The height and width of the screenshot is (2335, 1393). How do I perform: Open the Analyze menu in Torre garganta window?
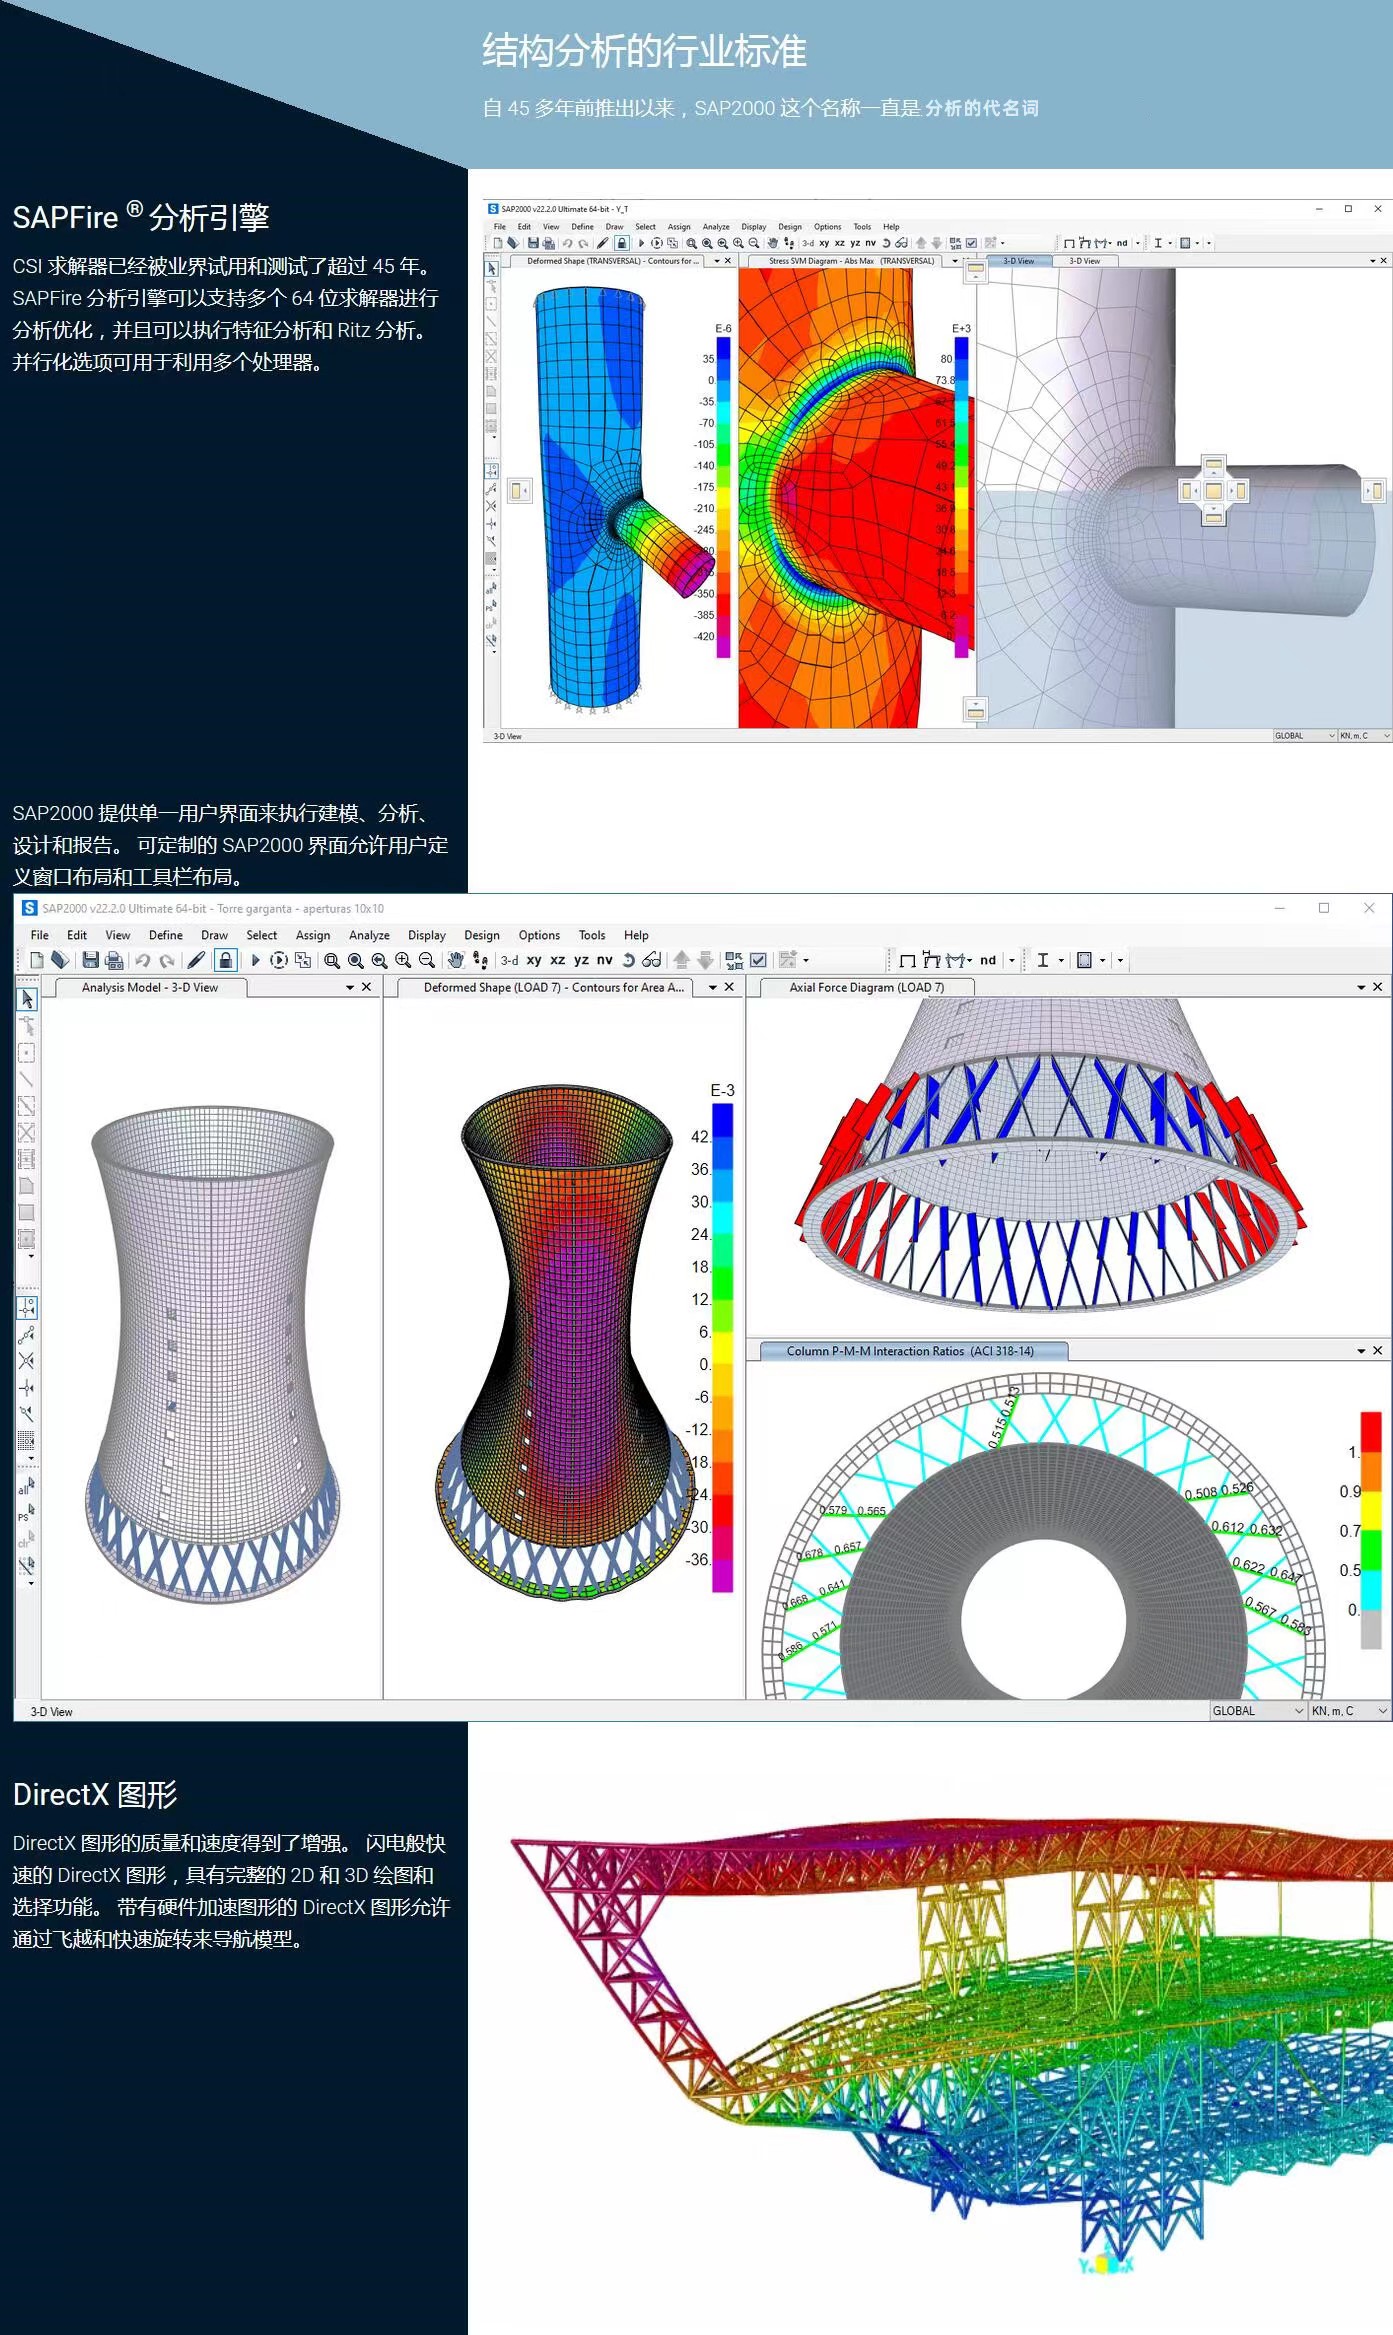[369, 935]
